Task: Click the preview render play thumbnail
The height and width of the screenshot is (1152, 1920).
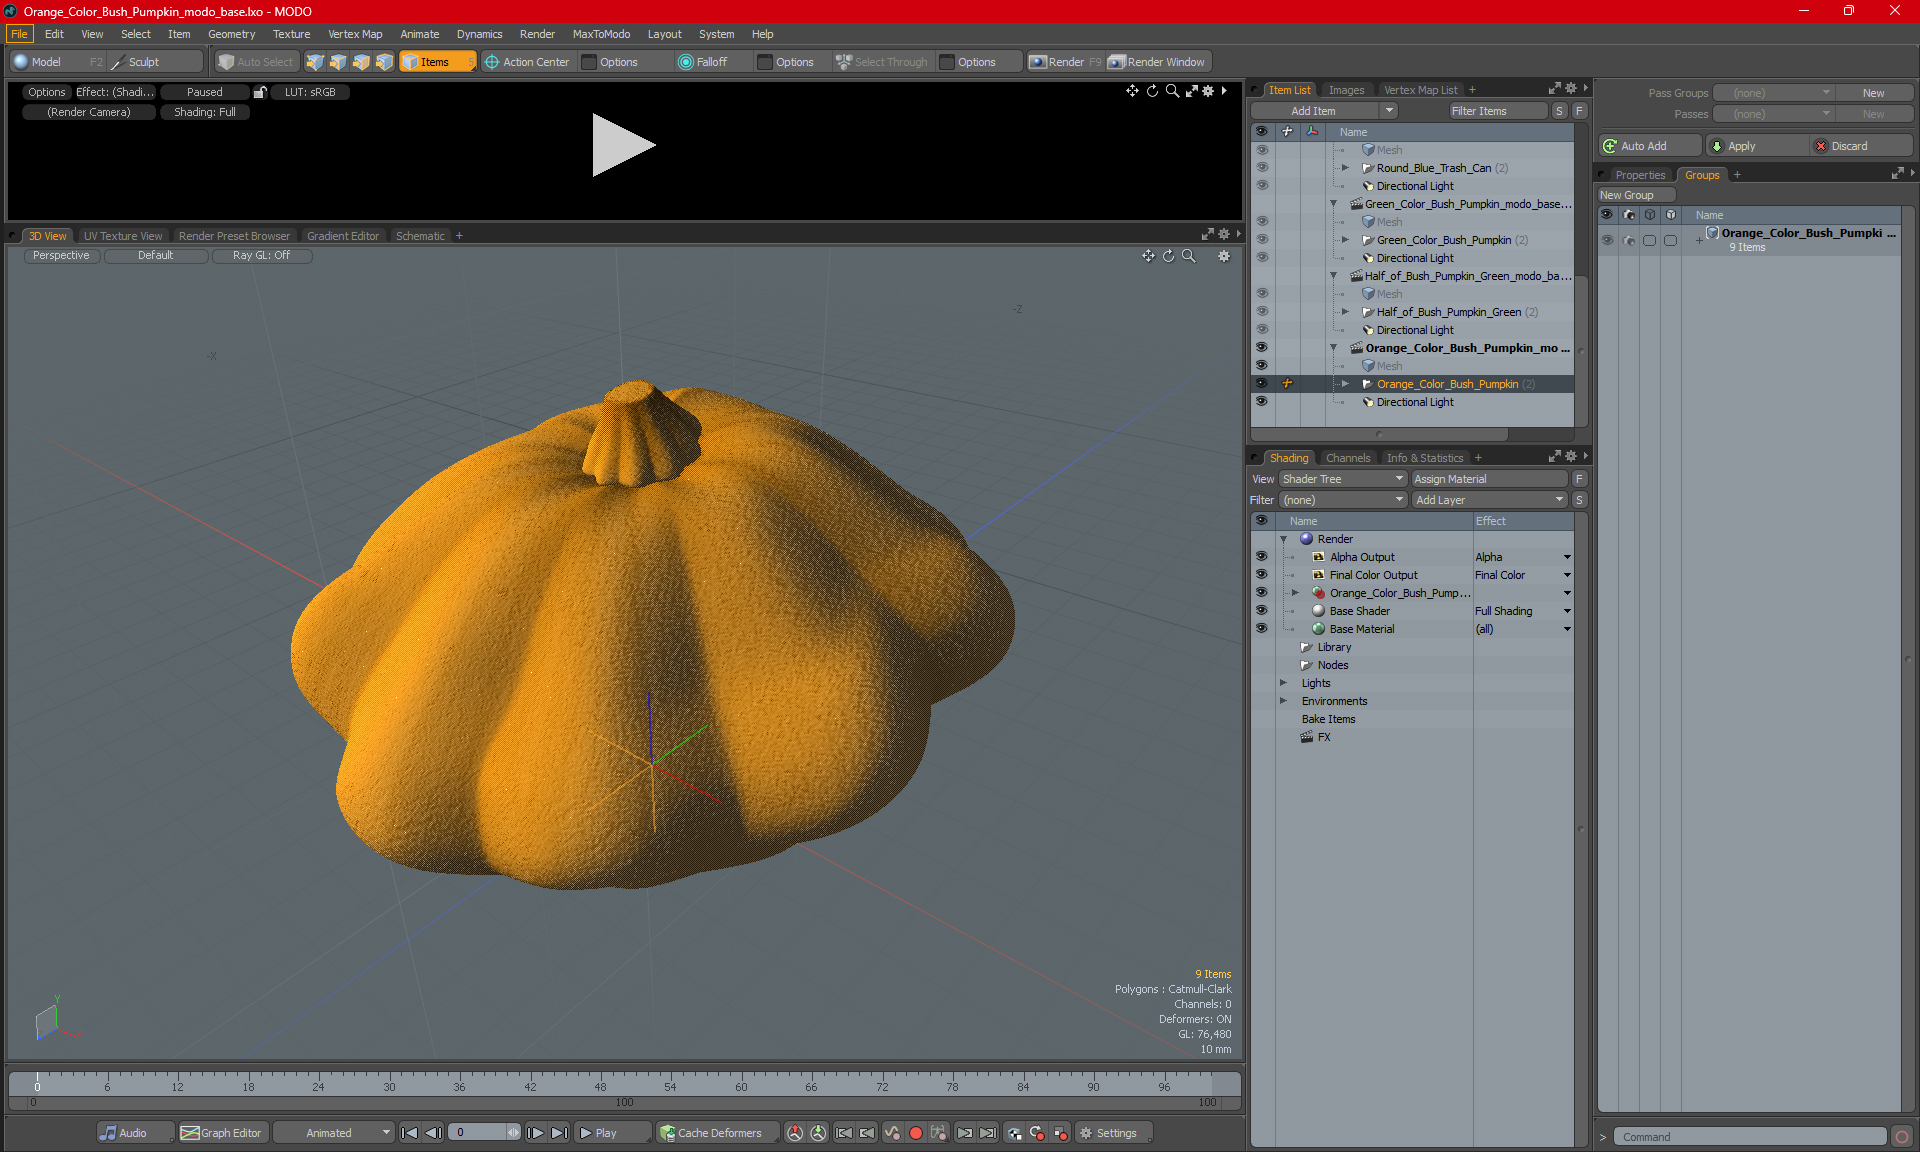Action: [x=623, y=145]
